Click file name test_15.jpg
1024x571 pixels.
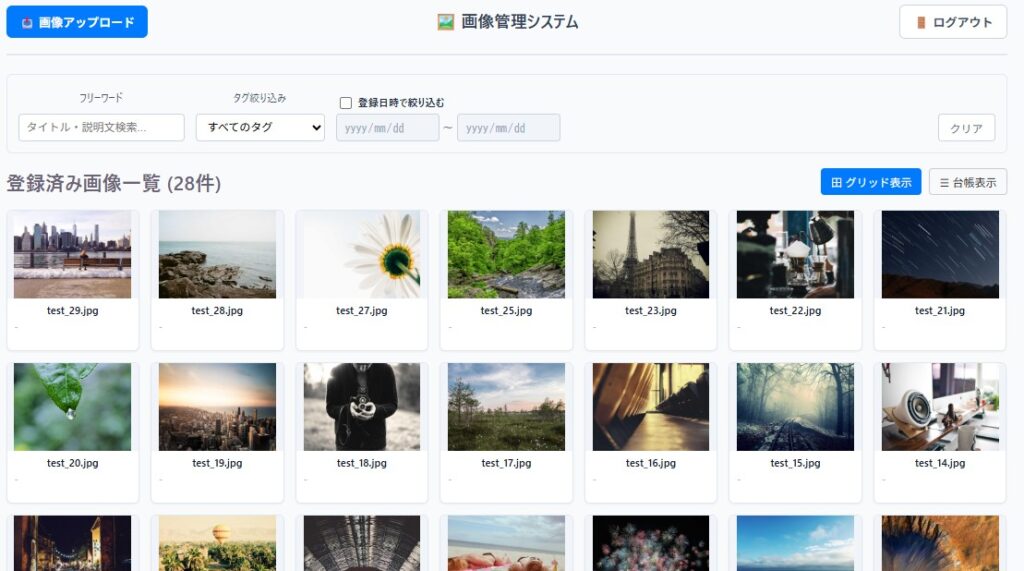(795, 463)
